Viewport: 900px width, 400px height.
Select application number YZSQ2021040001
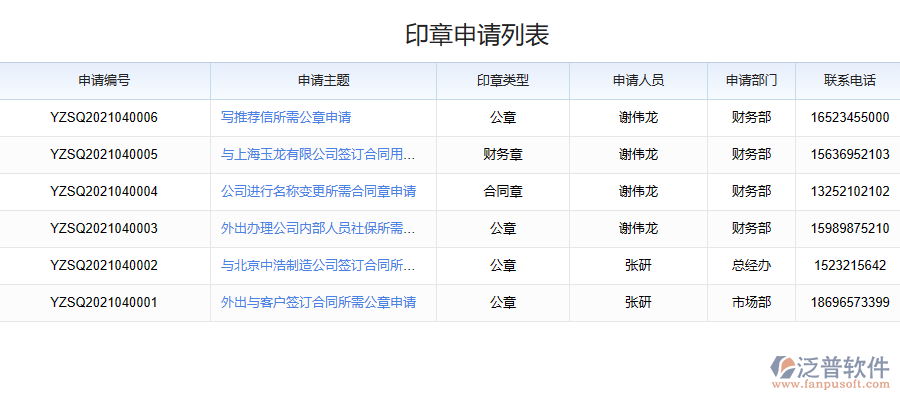(104, 302)
